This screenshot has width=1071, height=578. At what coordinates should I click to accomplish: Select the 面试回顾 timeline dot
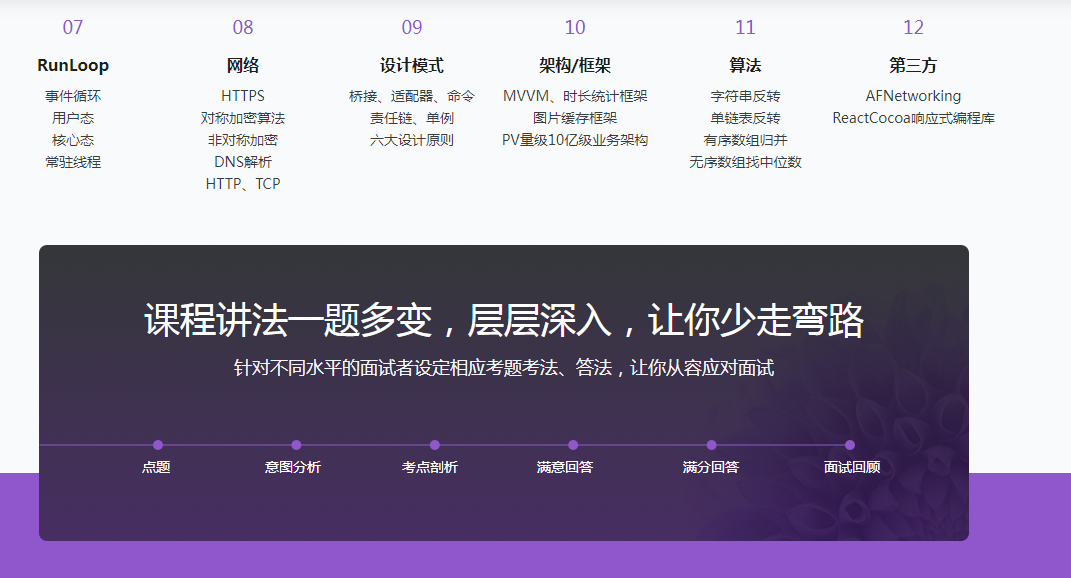(850, 445)
